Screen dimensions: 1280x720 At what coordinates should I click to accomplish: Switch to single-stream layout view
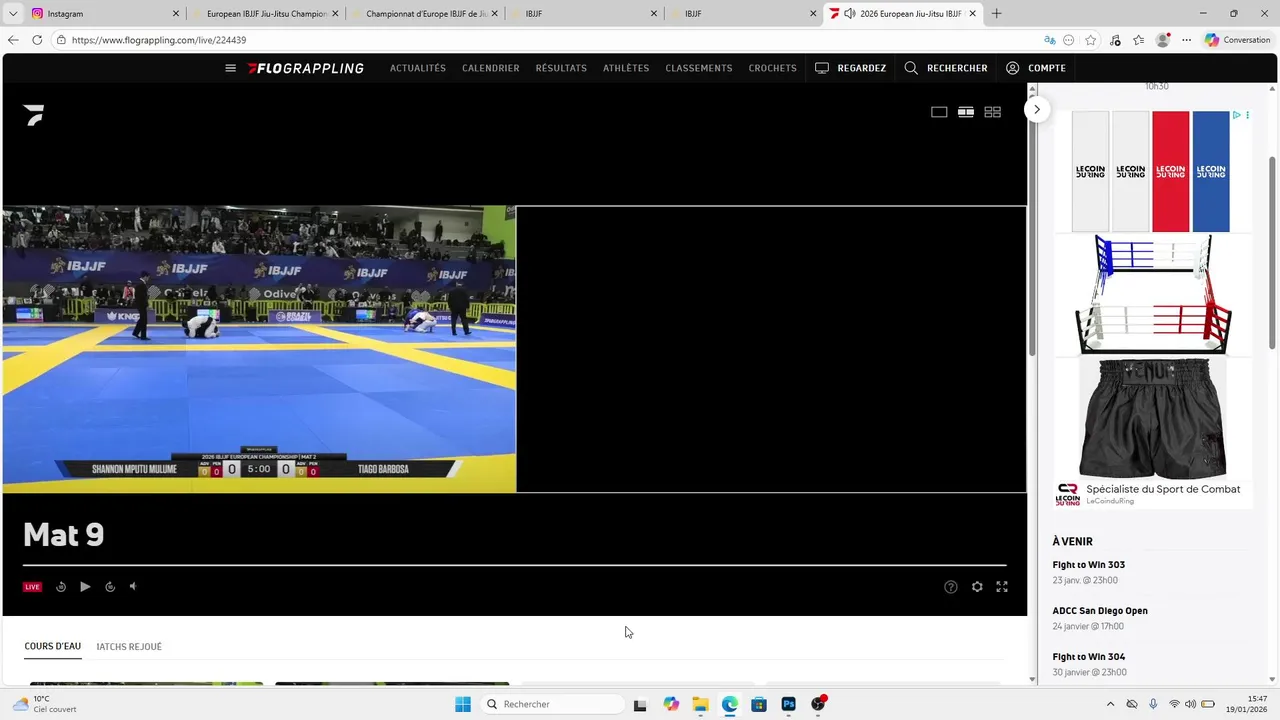[939, 112]
